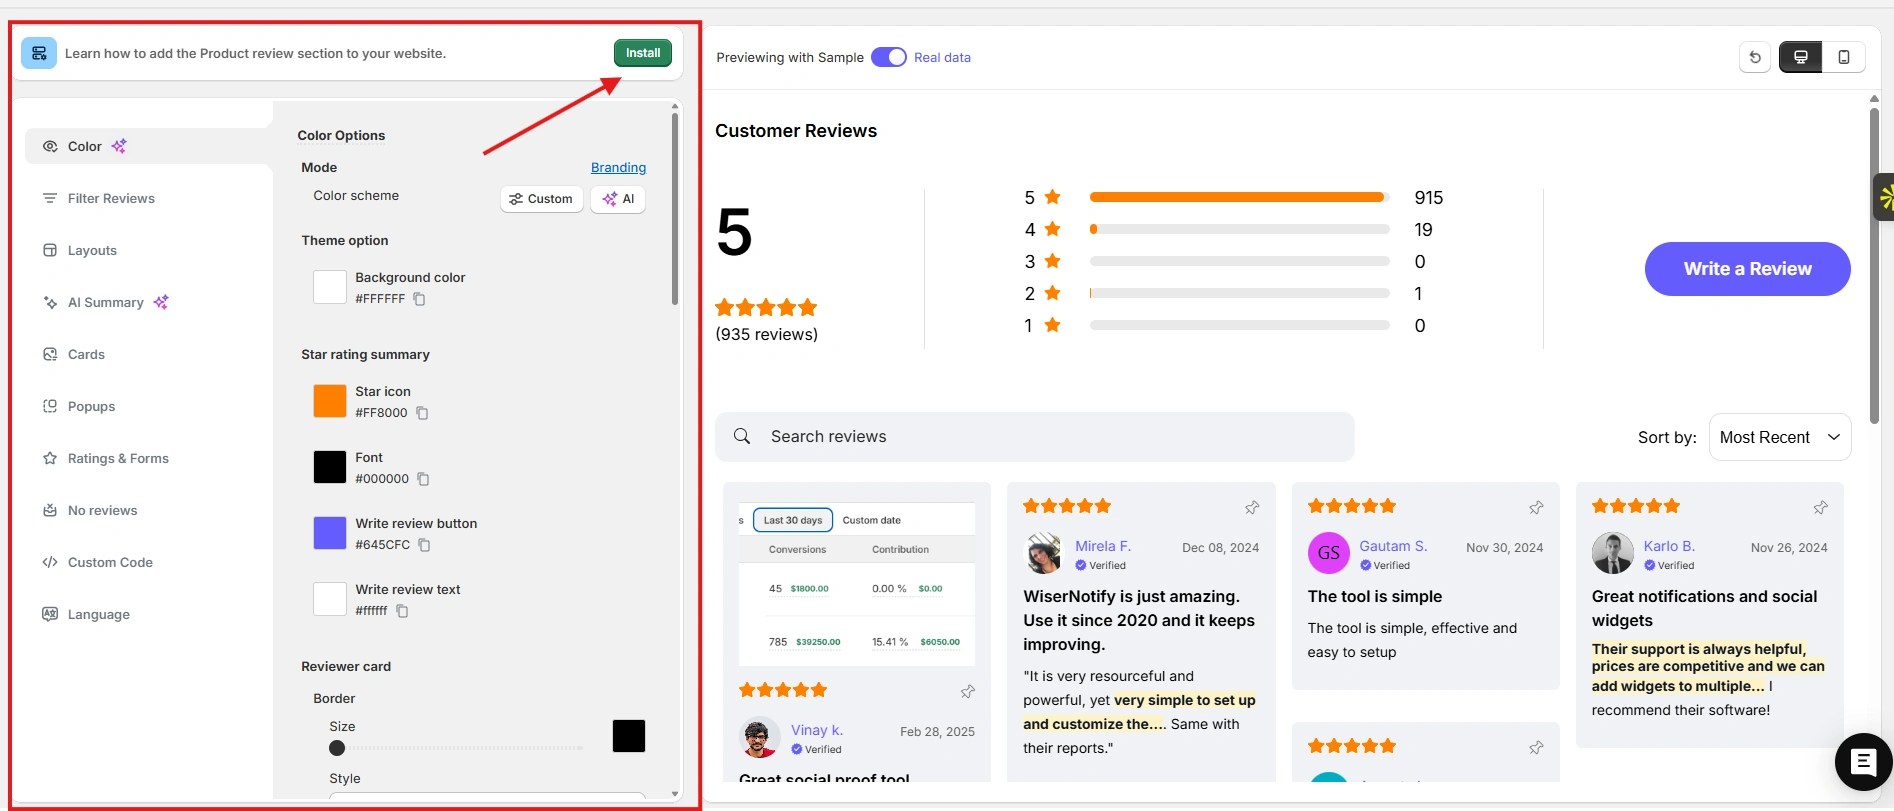Click Karlo B. reviewer name
Screen dimensions: 1894x811
(1669, 546)
